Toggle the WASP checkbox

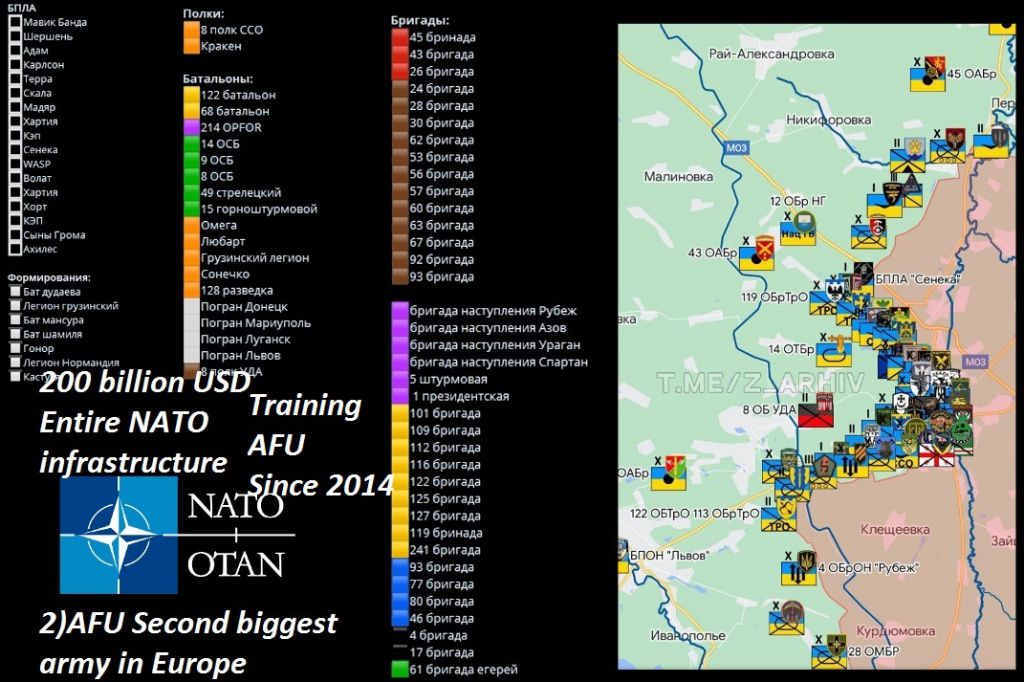tap(15, 164)
